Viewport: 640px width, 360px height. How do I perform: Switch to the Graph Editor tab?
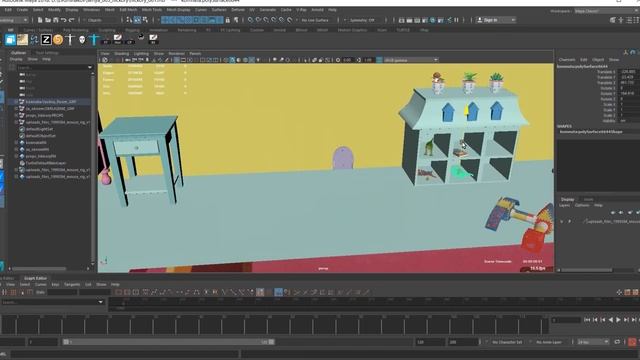pos(35,278)
